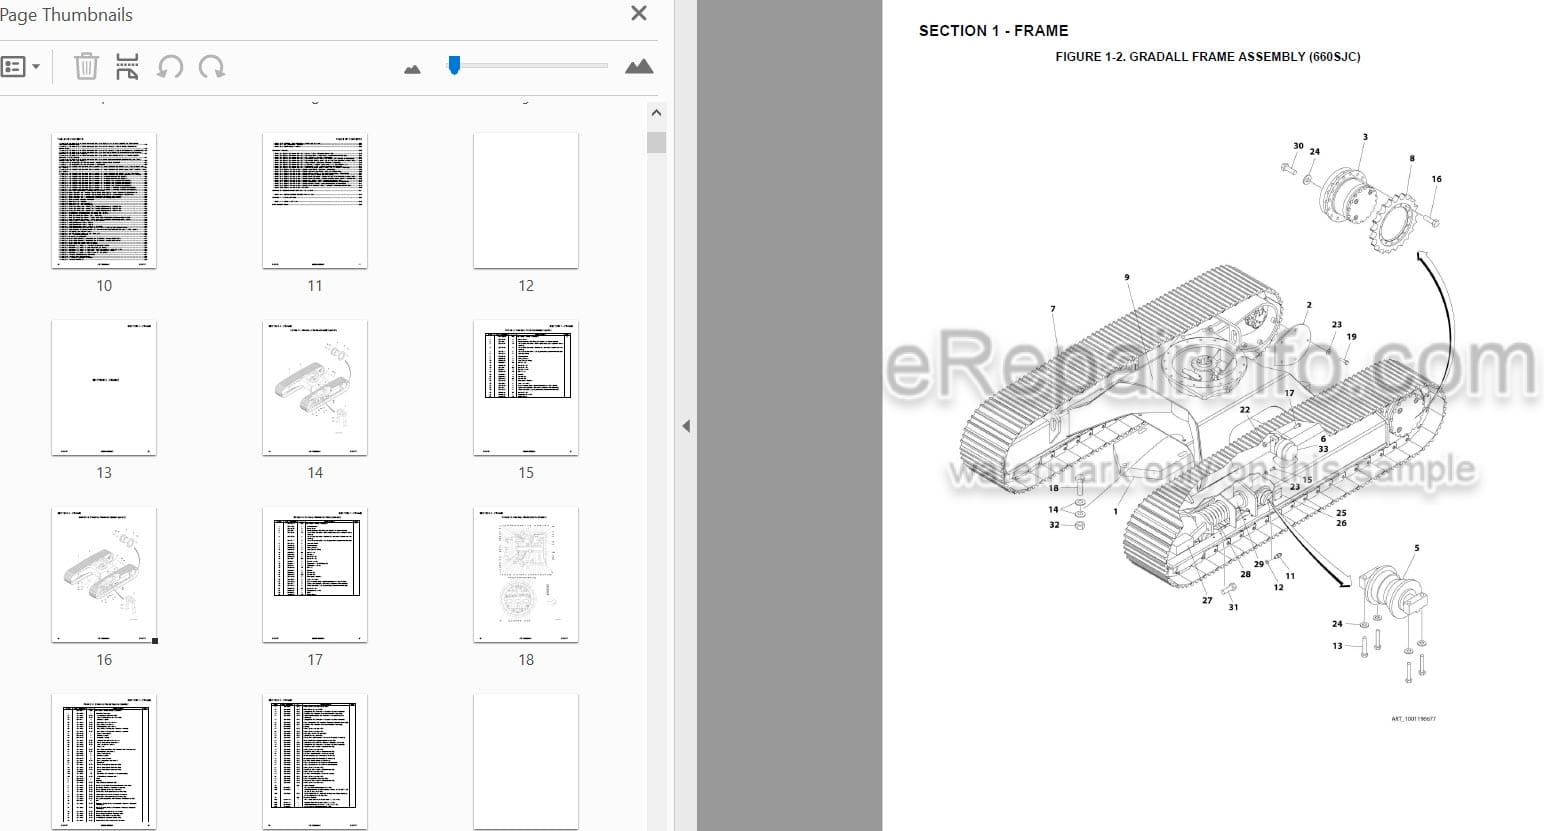Rotate pages counterclockwise
Image resolution: width=1544 pixels, height=831 pixels.
click(170, 67)
